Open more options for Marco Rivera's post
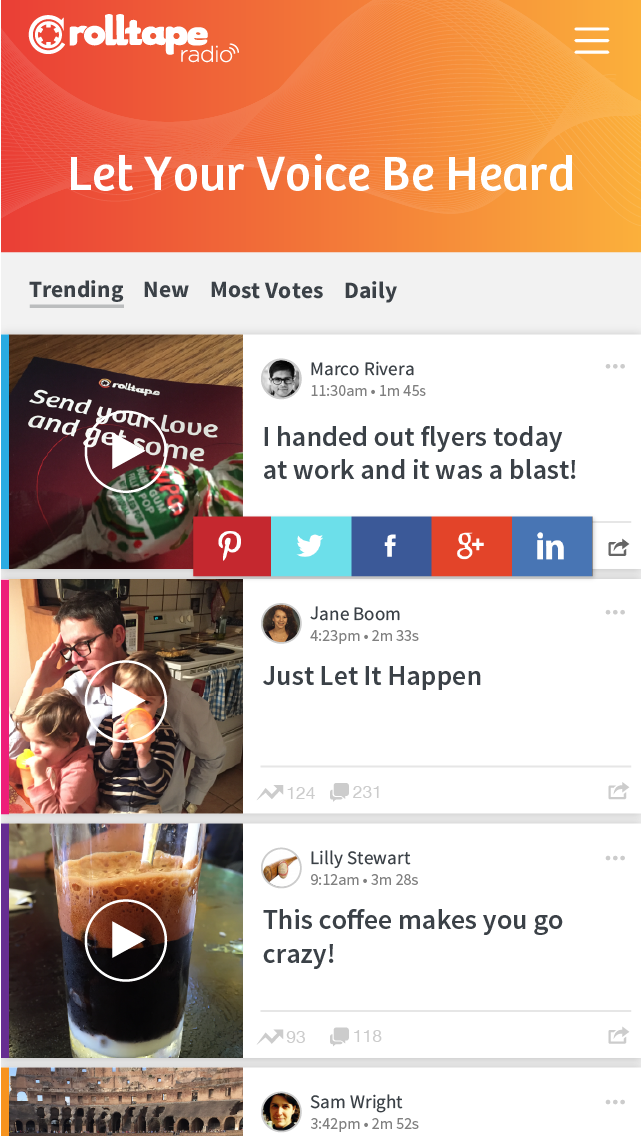 pos(615,367)
